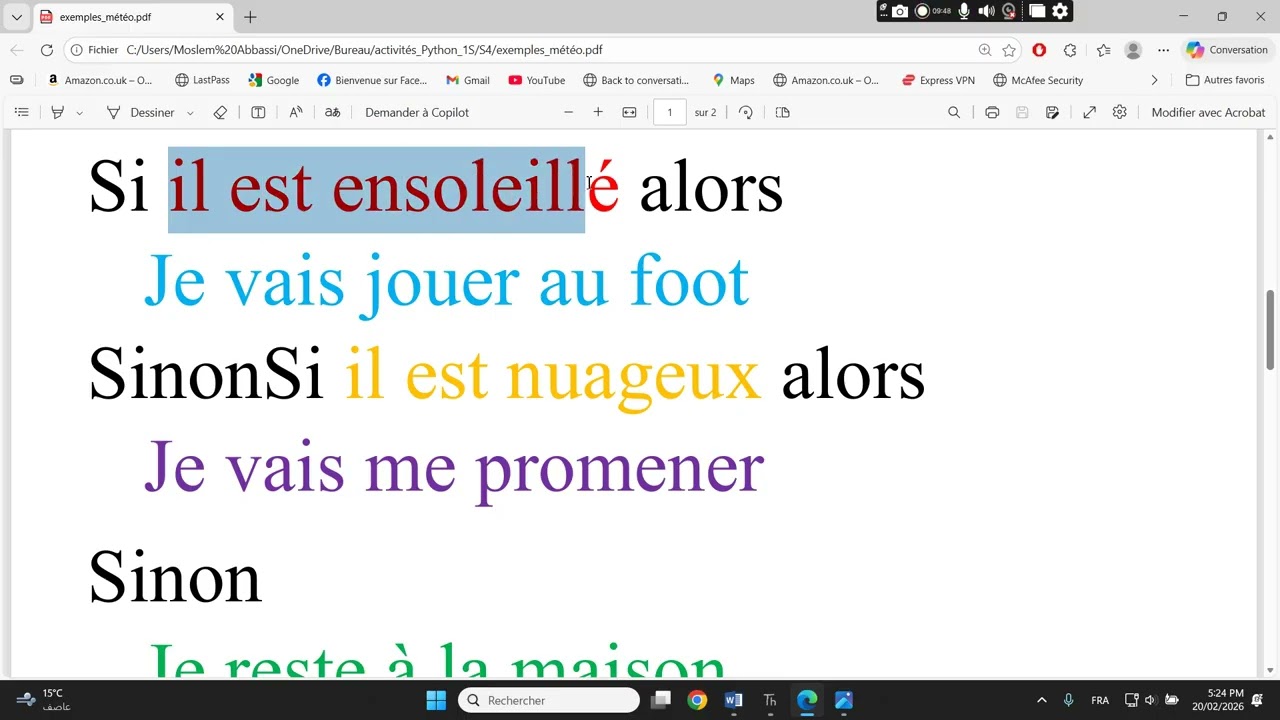Open the weather widget 15°C

(44, 700)
